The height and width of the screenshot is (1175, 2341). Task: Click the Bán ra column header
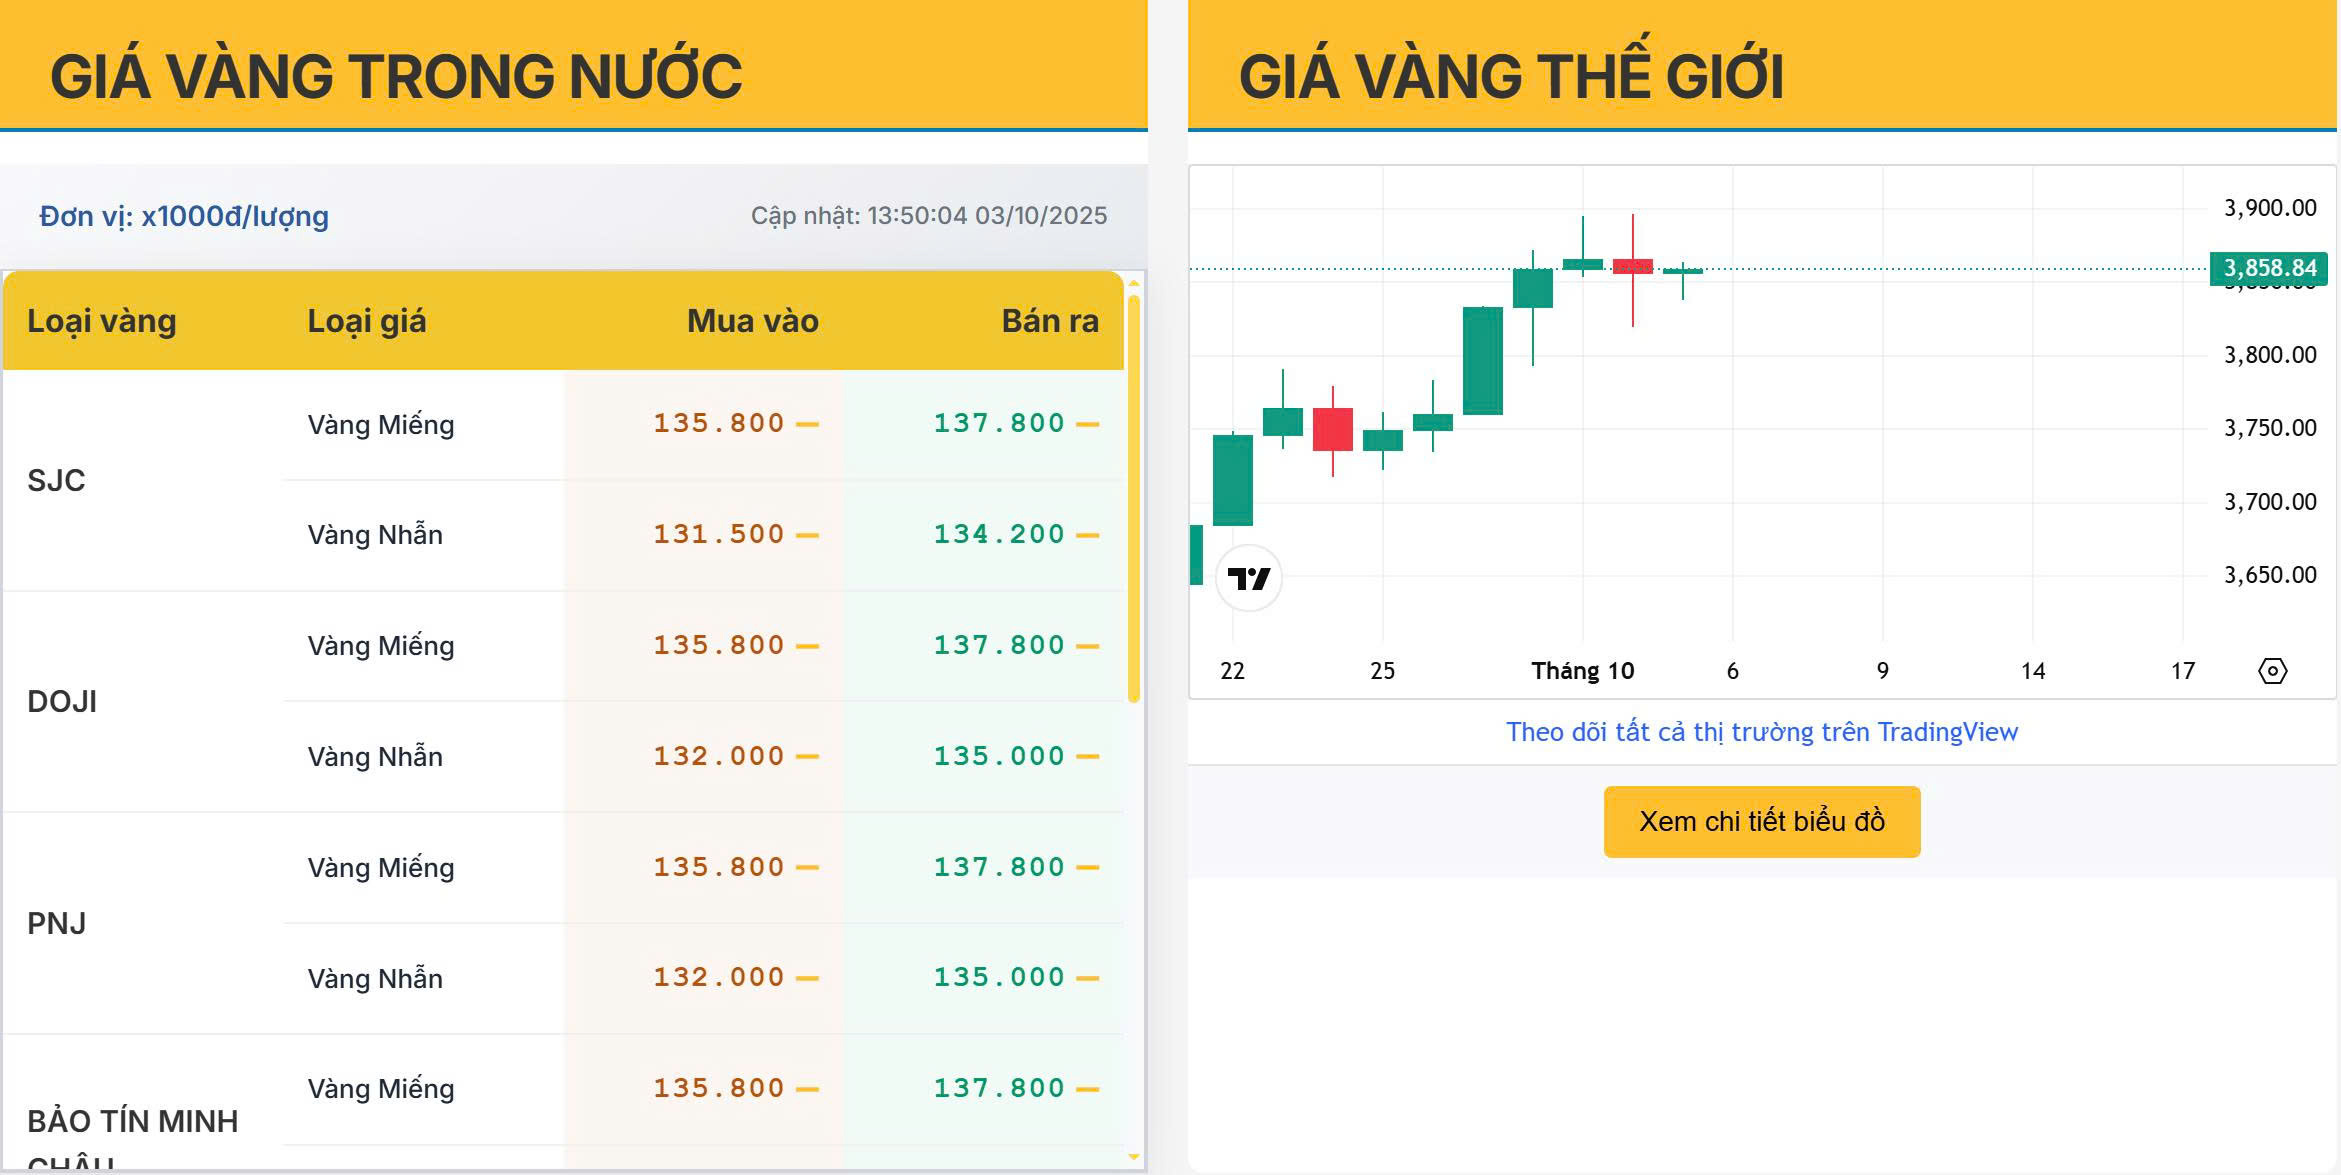click(x=1049, y=321)
